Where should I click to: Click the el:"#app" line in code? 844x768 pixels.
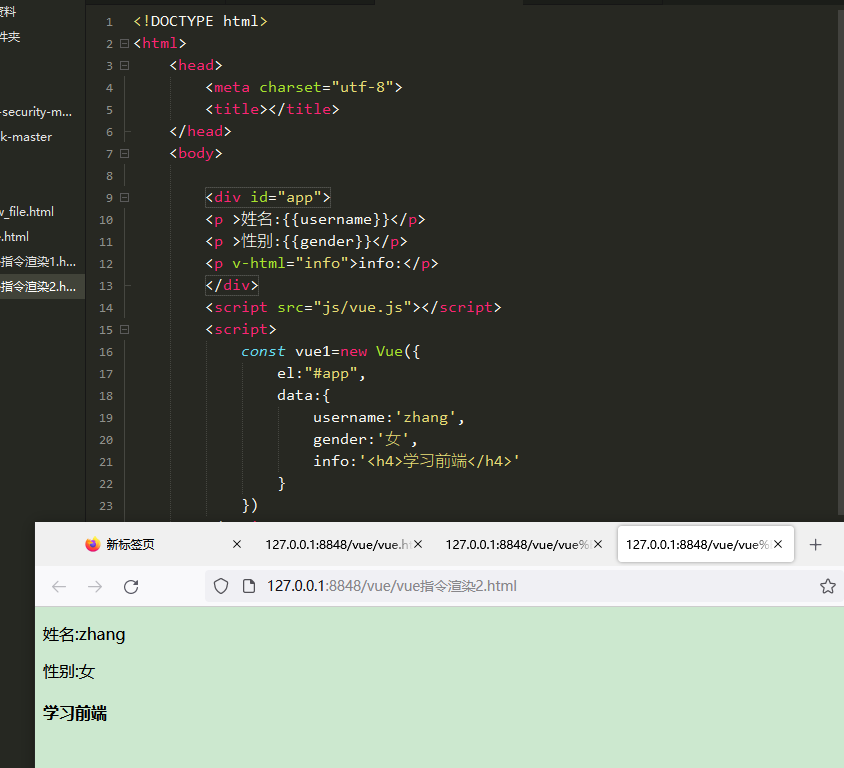pyautogui.click(x=321, y=374)
